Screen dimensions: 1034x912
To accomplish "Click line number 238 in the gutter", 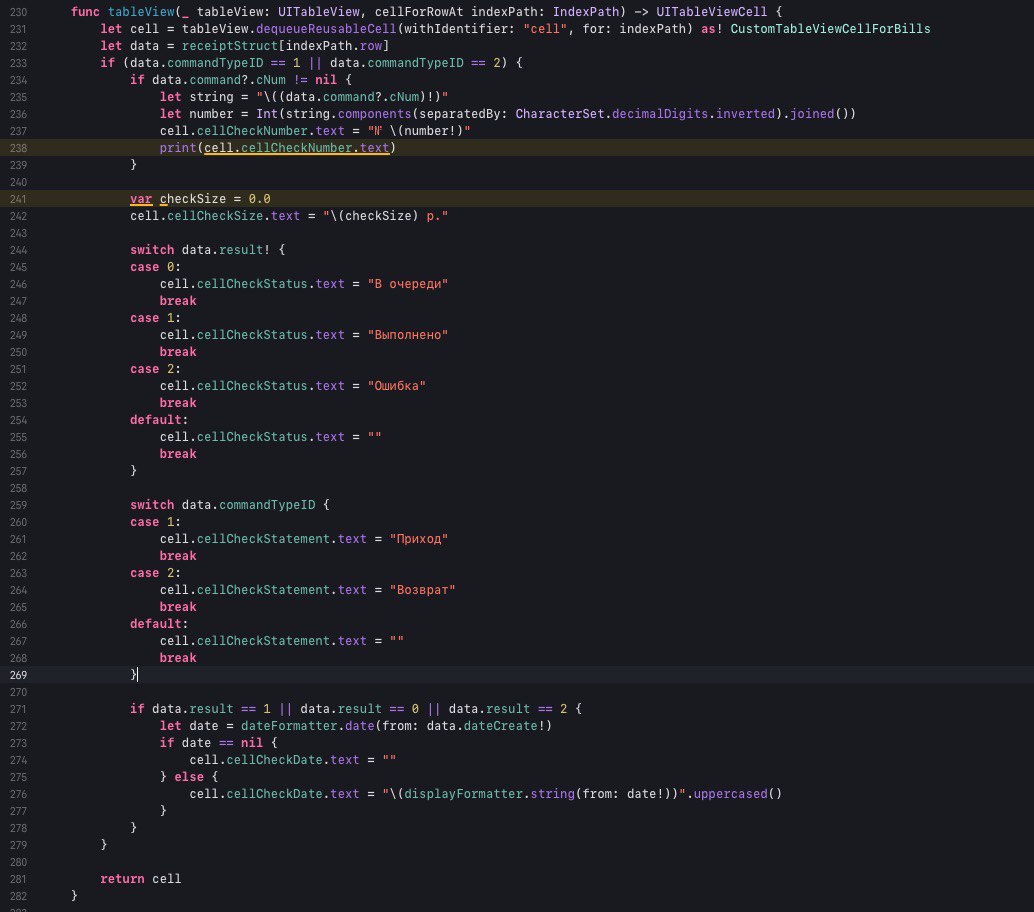I will pos(18,148).
